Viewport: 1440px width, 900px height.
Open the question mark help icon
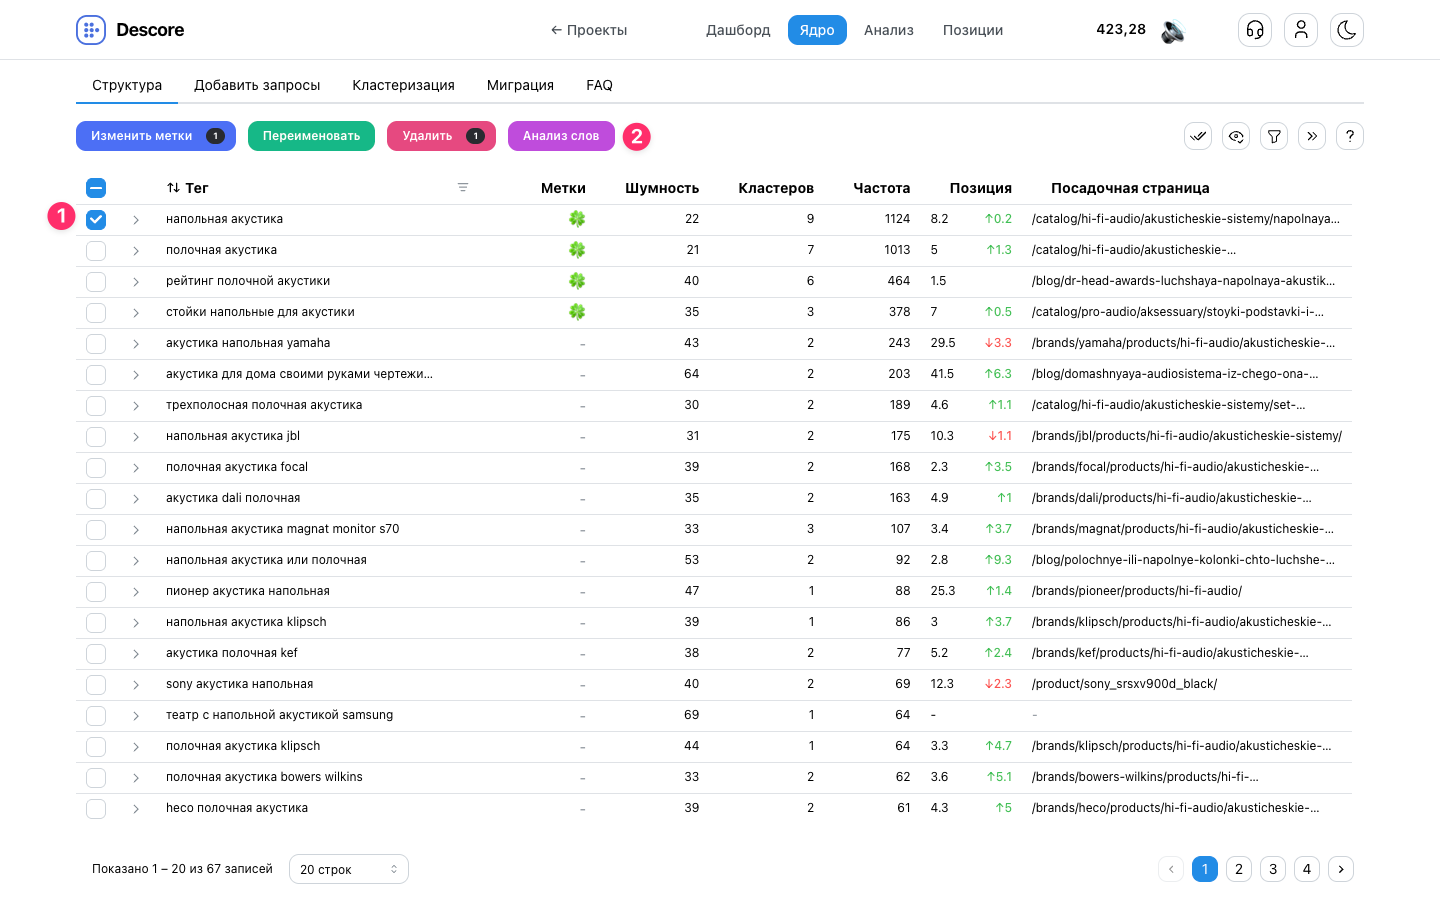(1350, 136)
